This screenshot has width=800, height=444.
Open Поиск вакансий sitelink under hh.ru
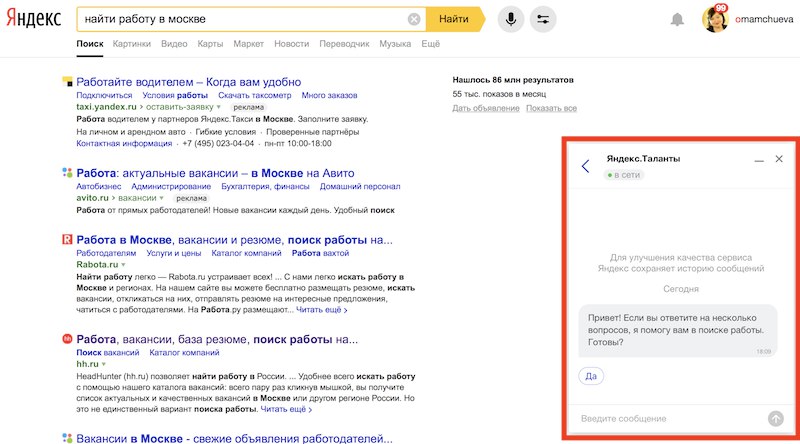click(108, 353)
